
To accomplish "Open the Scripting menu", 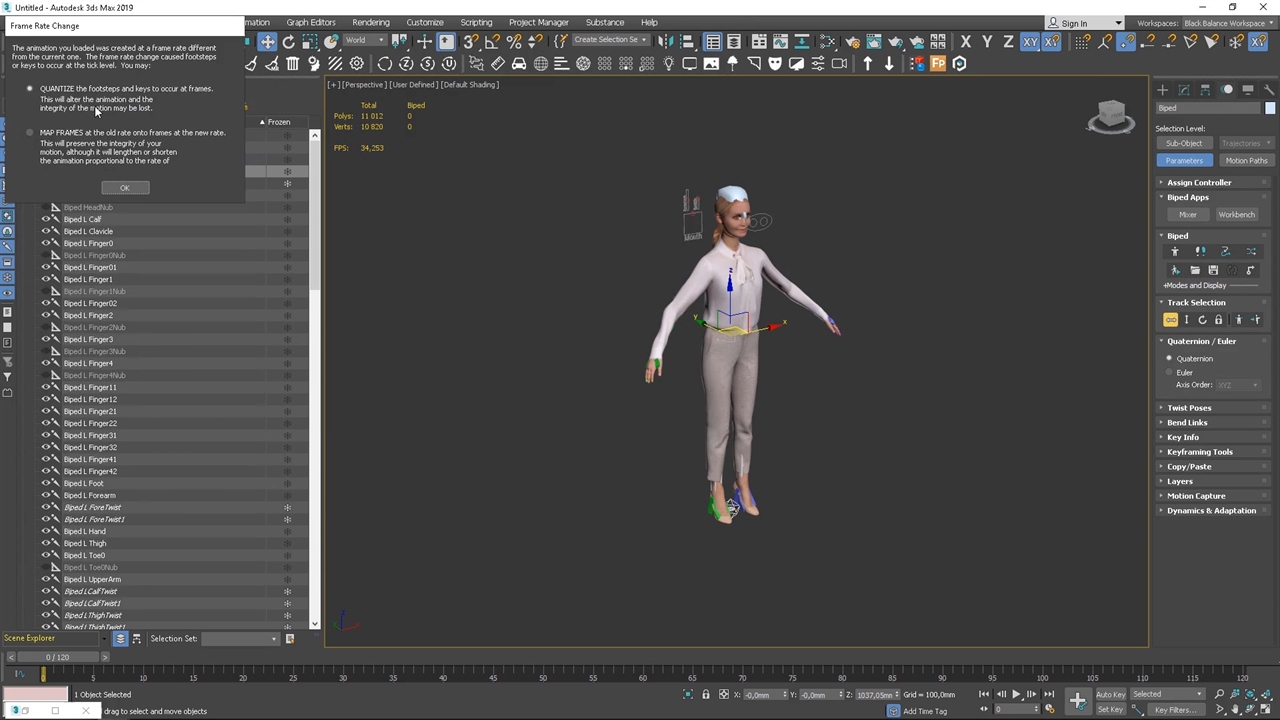I will coord(476,22).
